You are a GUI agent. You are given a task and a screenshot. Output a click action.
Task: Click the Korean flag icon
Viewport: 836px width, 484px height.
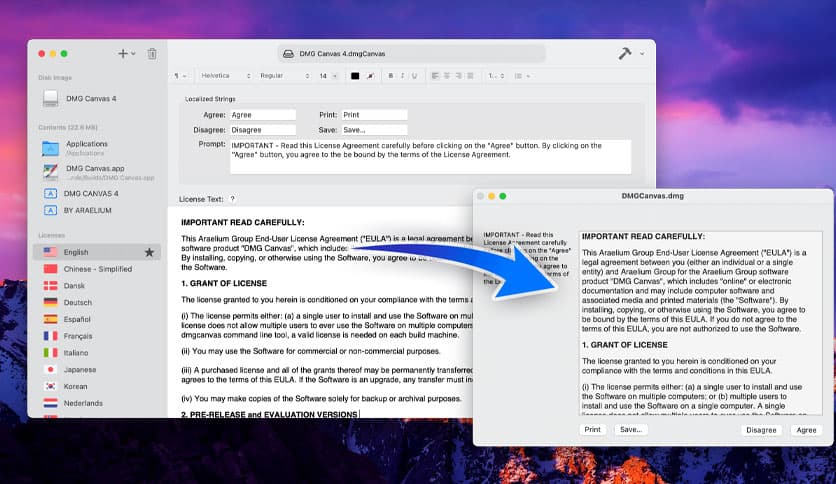[50, 386]
